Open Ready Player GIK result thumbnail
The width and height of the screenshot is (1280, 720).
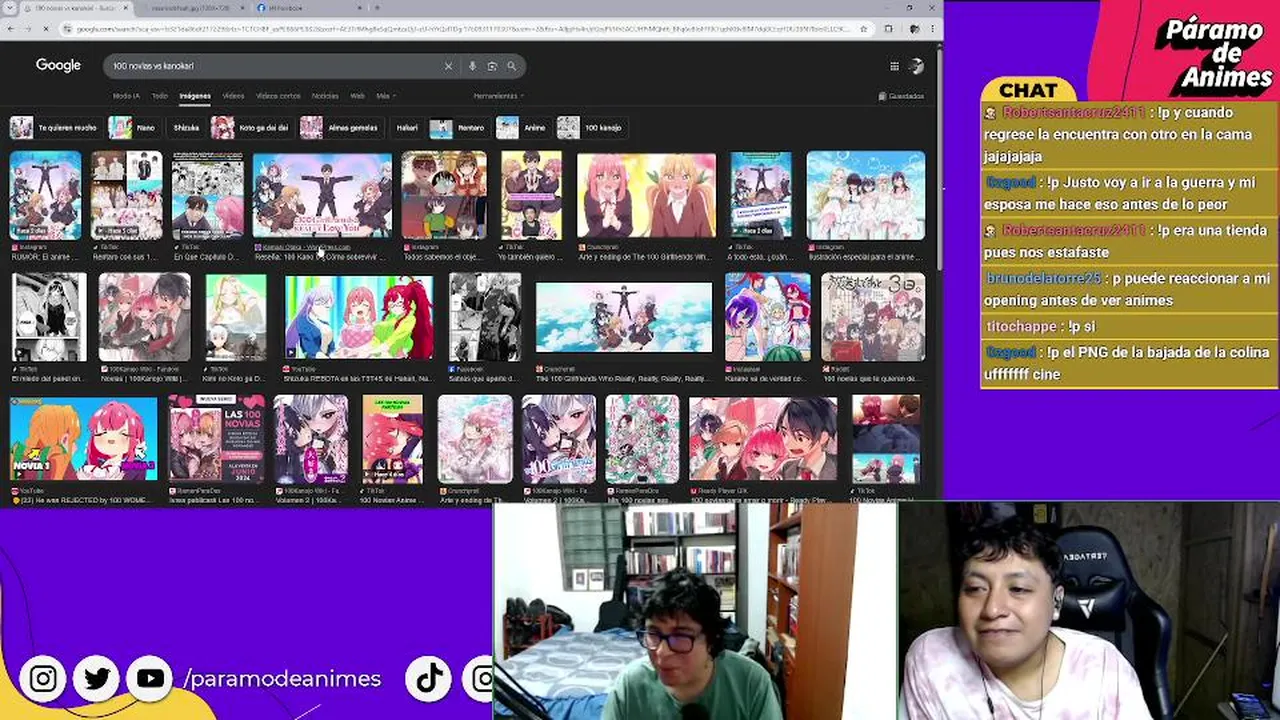[x=763, y=439]
